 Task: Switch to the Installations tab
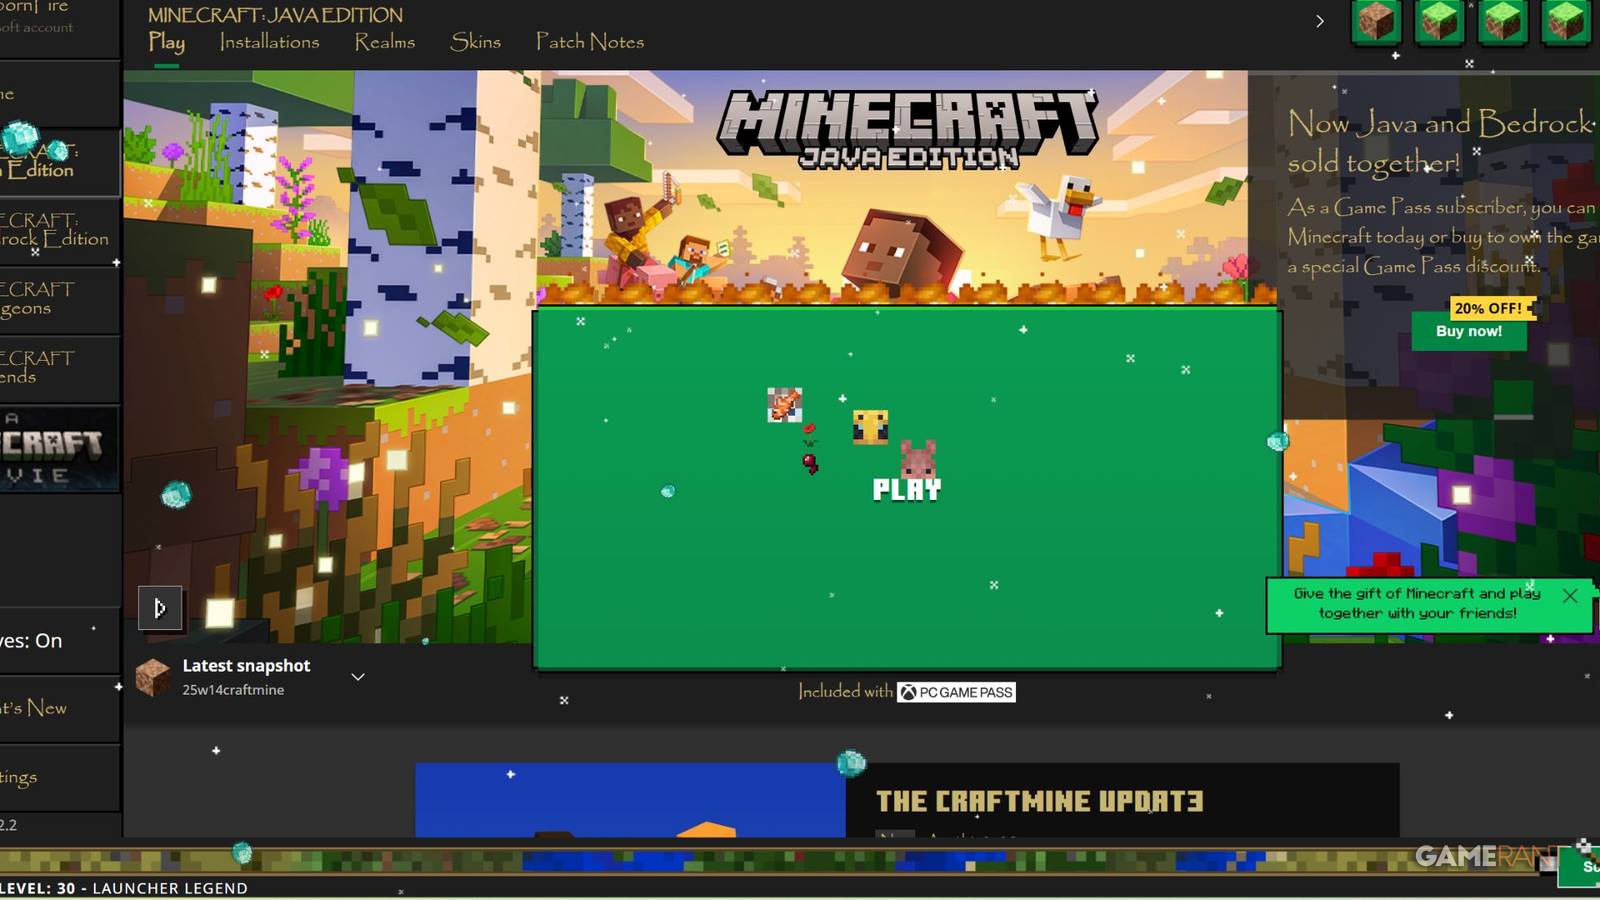coord(269,42)
